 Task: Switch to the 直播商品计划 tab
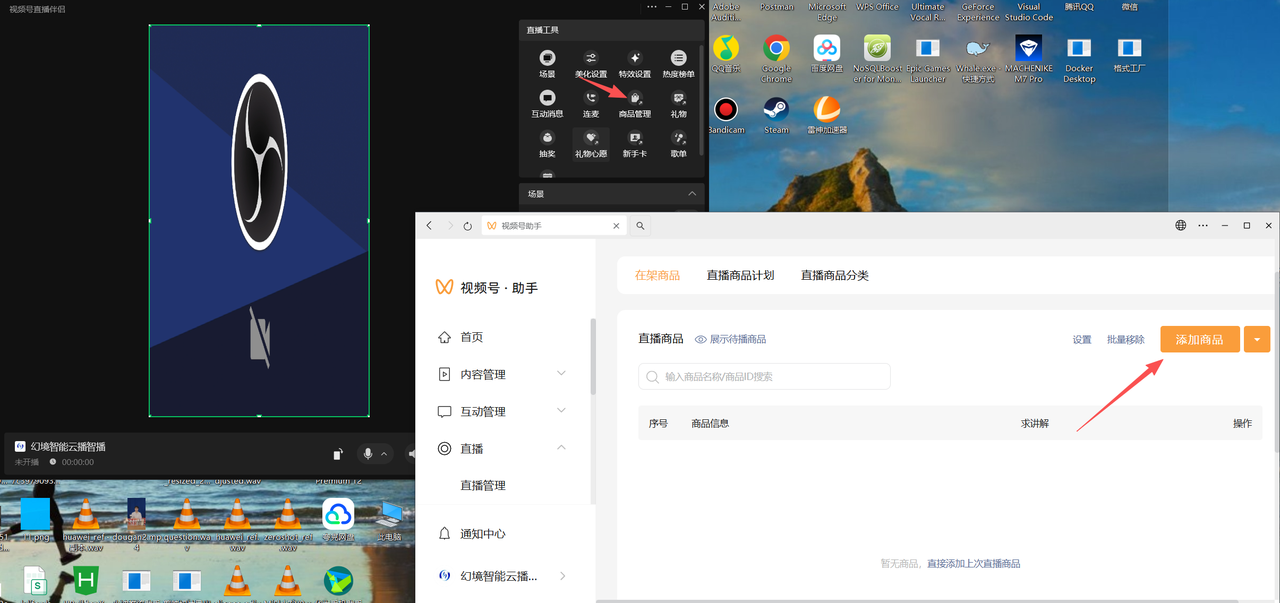(x=740, y=274)
